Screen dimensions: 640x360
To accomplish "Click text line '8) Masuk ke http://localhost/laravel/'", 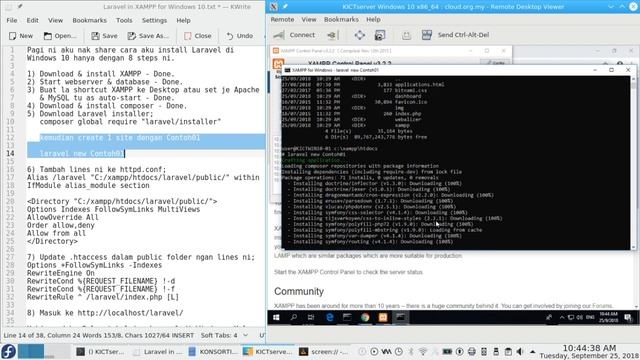I will pos(105,313).
